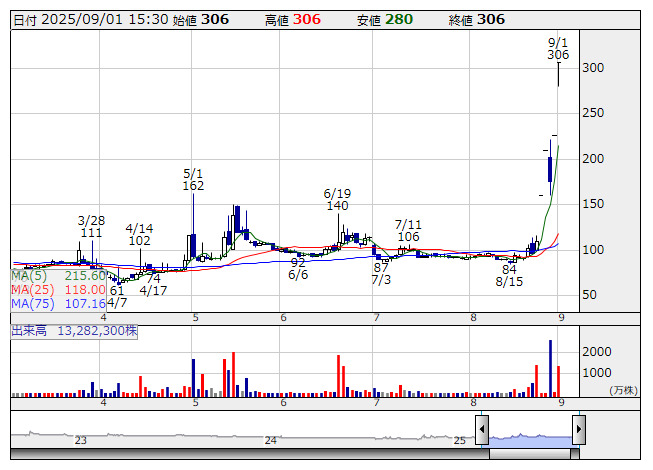Image resolution: width=653 pixels, height=470 pixels.
Task: Click the right range handle arrow
Action: click(x=578, y=430)
